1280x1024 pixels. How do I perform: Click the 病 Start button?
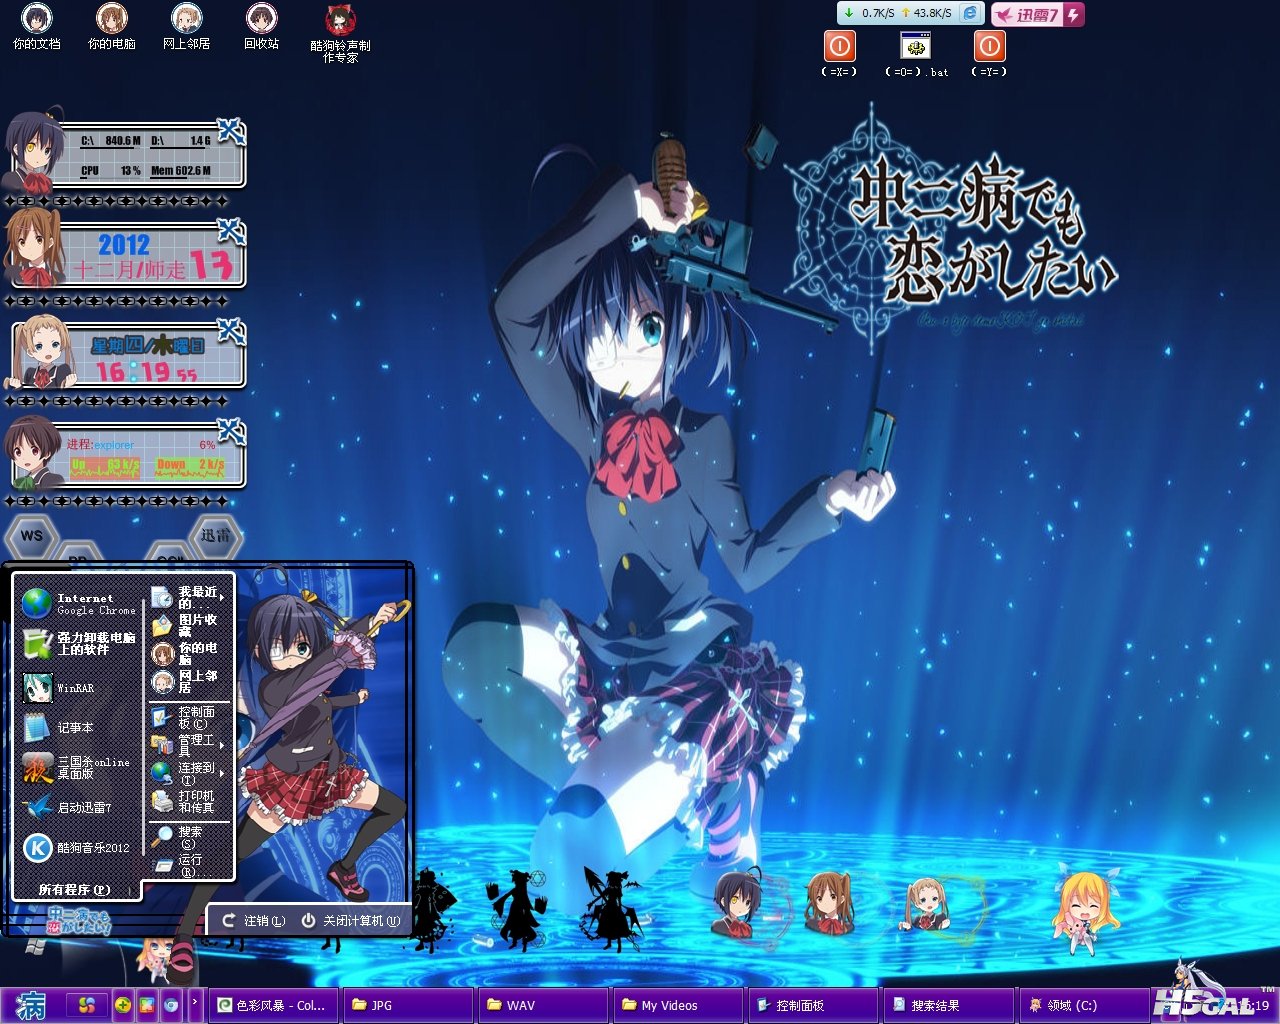[x=31, y=1005]
